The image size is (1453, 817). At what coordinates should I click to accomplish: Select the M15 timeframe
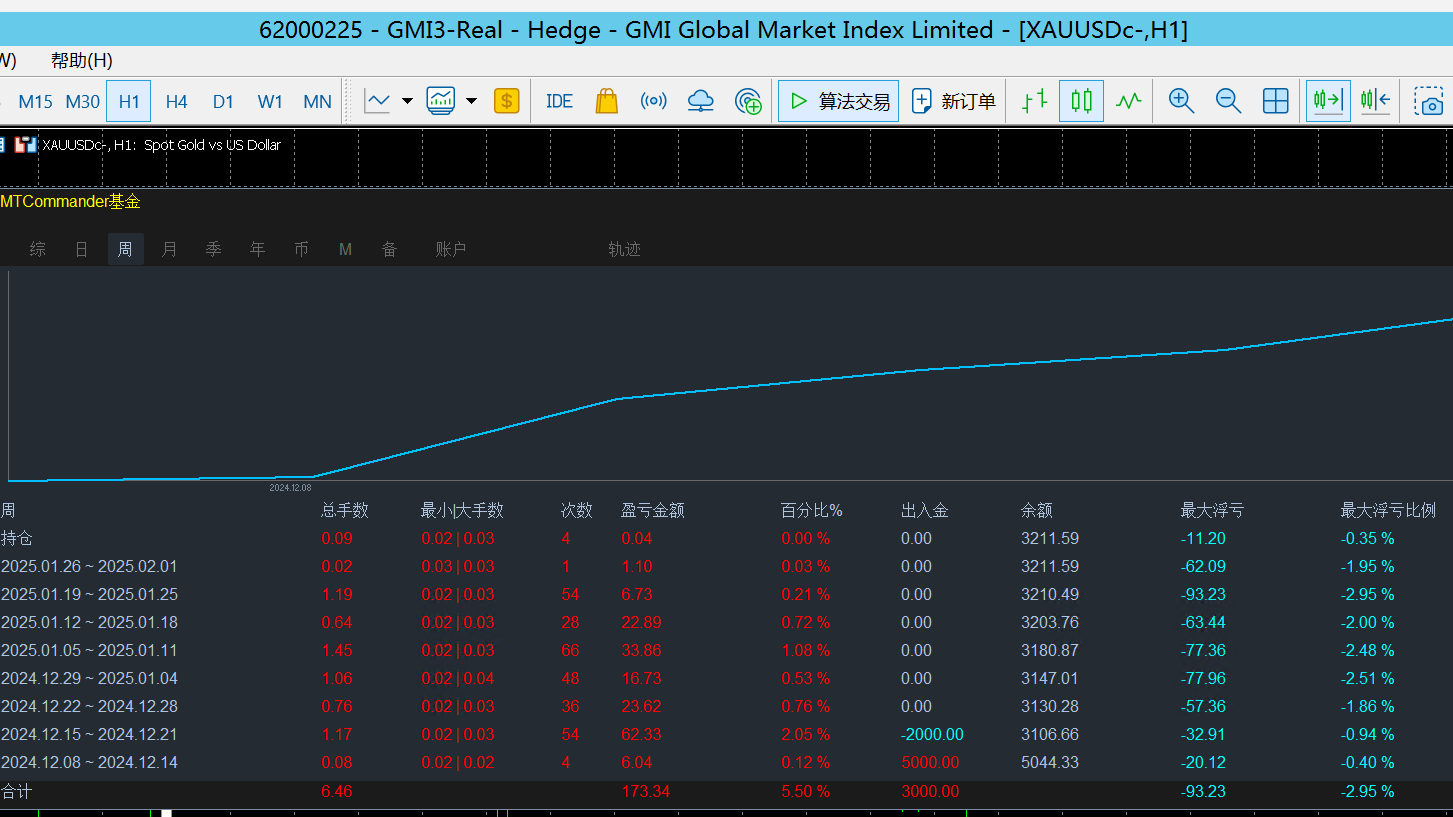35,101
